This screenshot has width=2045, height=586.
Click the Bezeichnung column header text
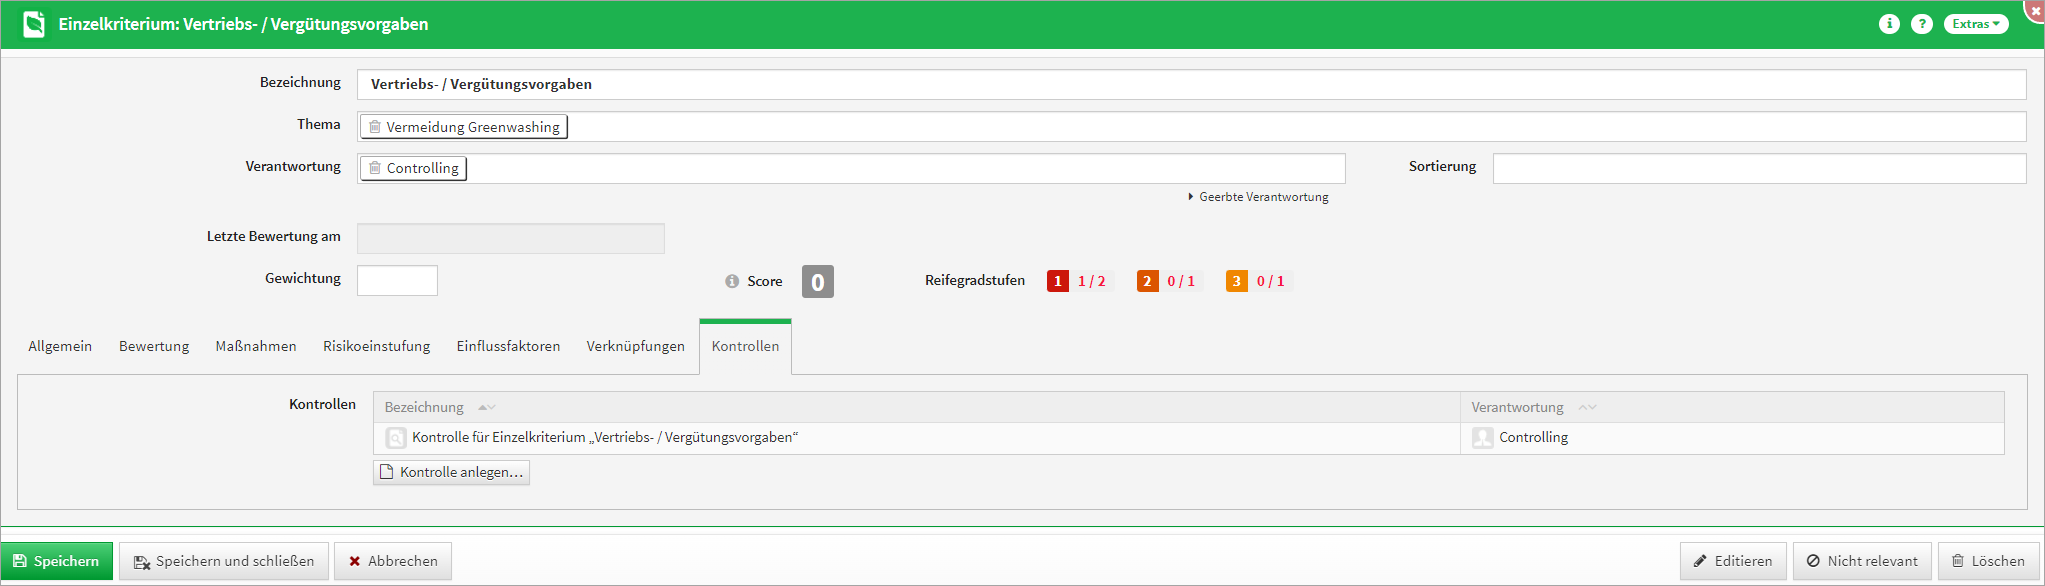coord(424,407)
